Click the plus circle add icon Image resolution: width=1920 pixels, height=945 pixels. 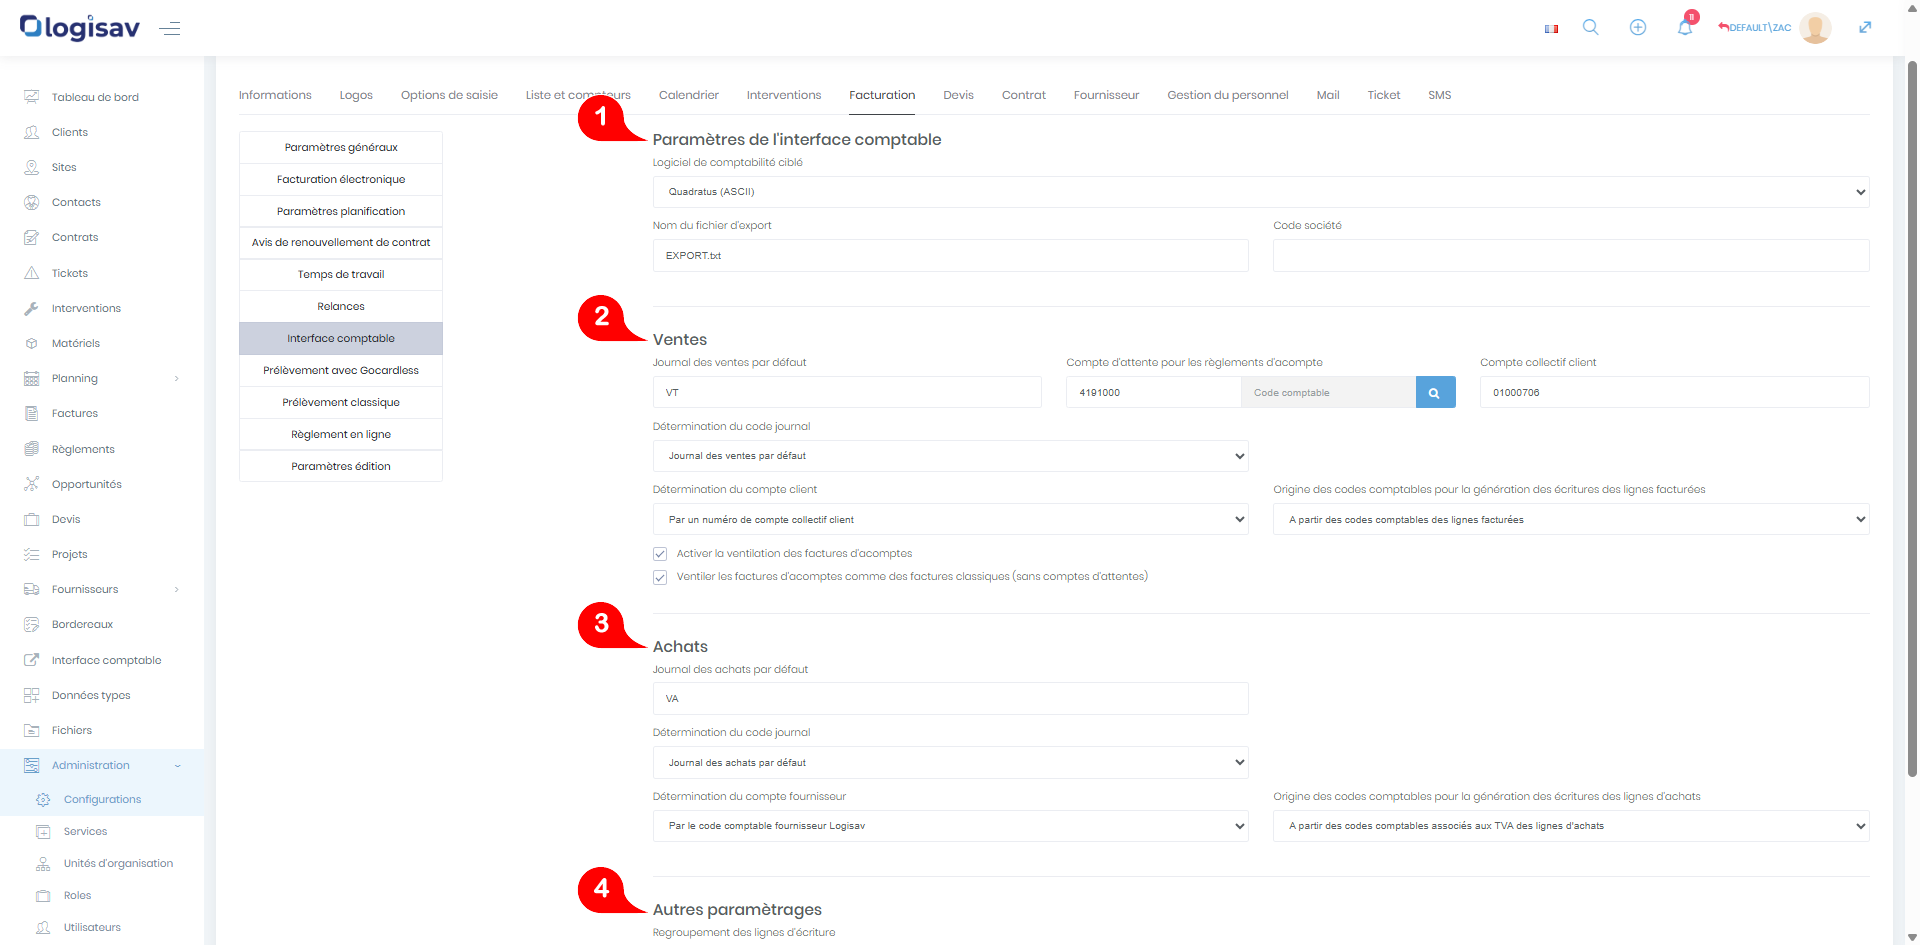[x=1638, y=28]
